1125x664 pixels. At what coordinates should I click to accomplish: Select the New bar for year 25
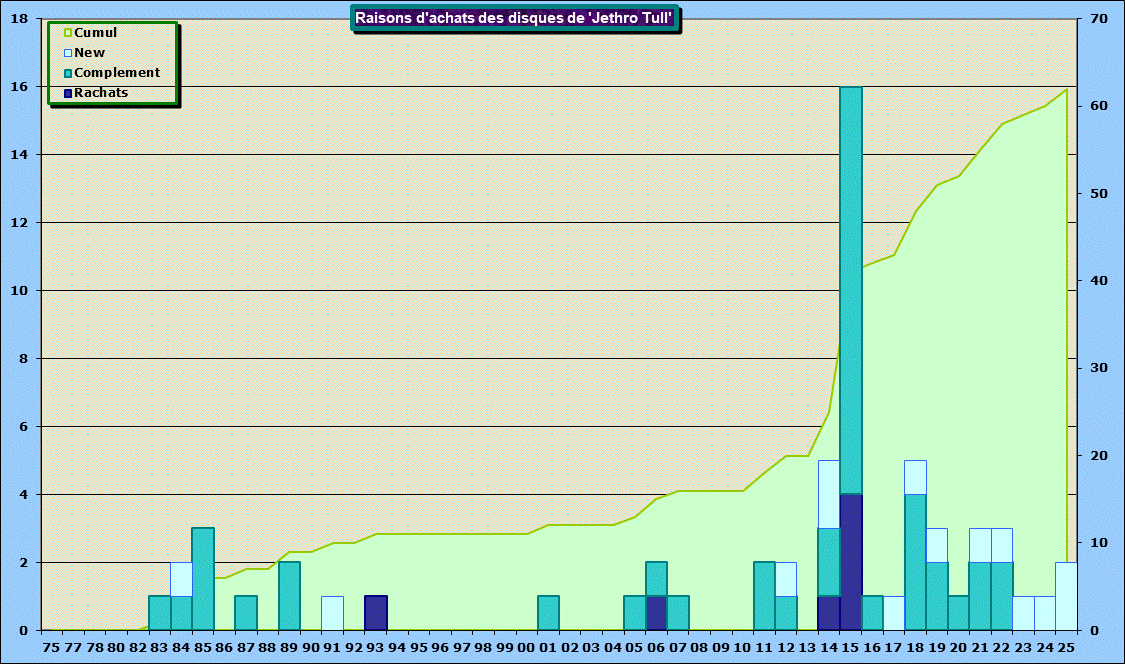[x=1066, y=596]
